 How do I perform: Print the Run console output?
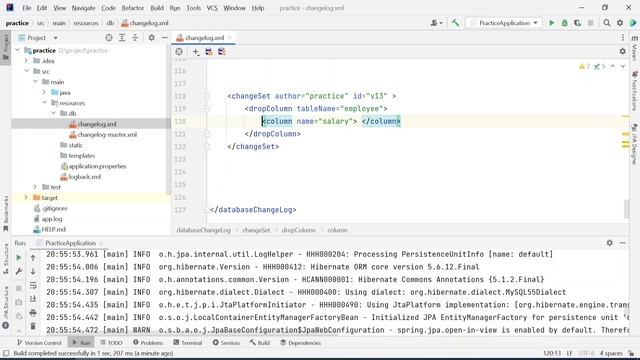[33, 313]
